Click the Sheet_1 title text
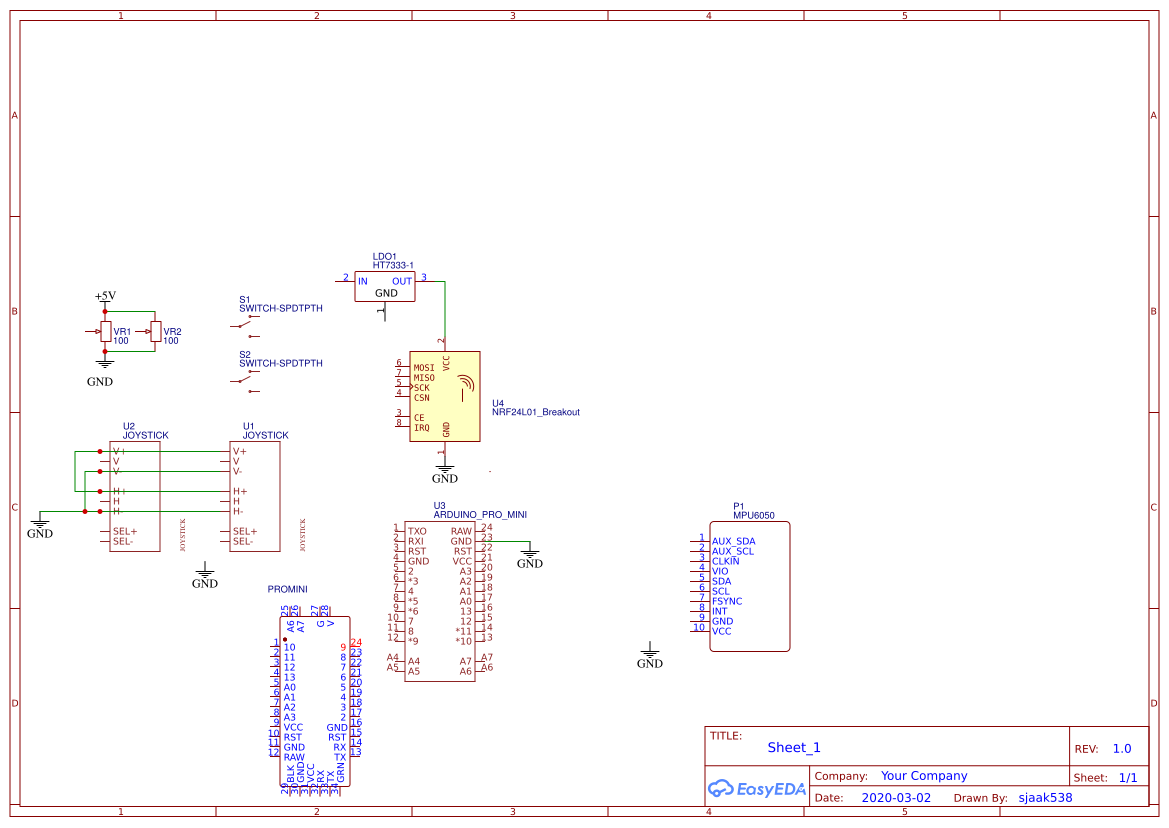 click(x=793, y=747)
